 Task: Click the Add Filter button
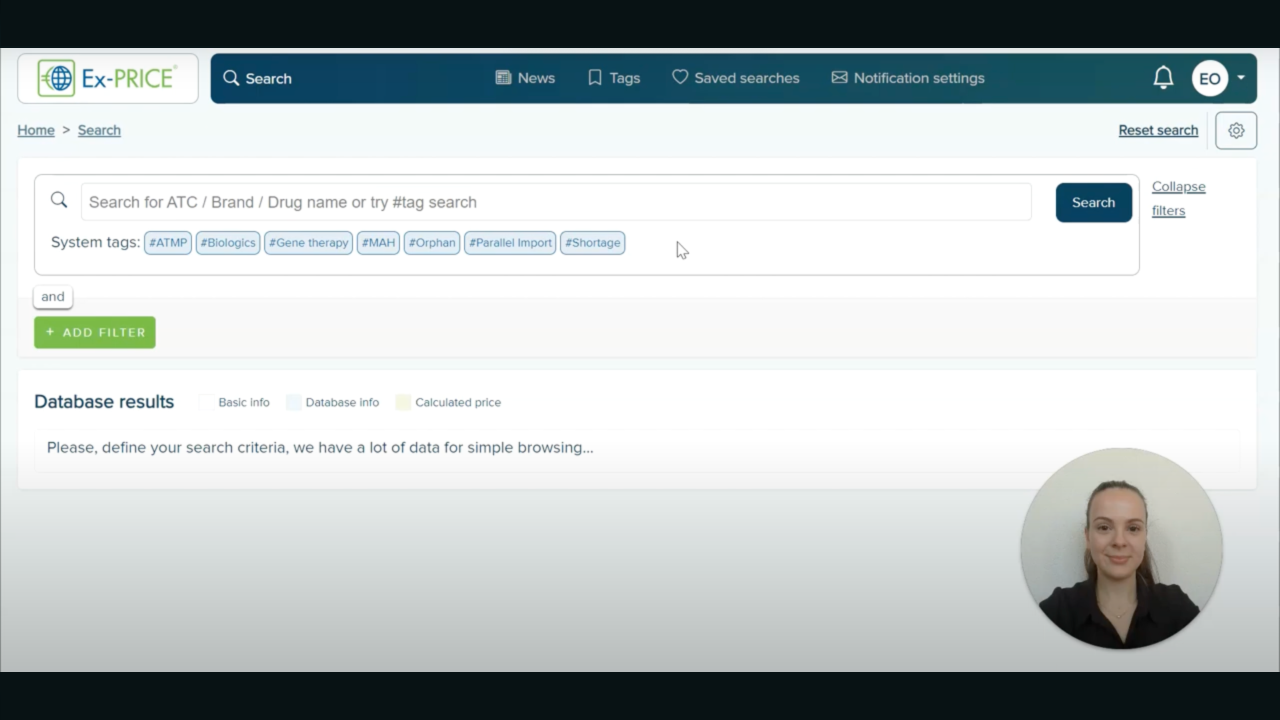[95, 332]
